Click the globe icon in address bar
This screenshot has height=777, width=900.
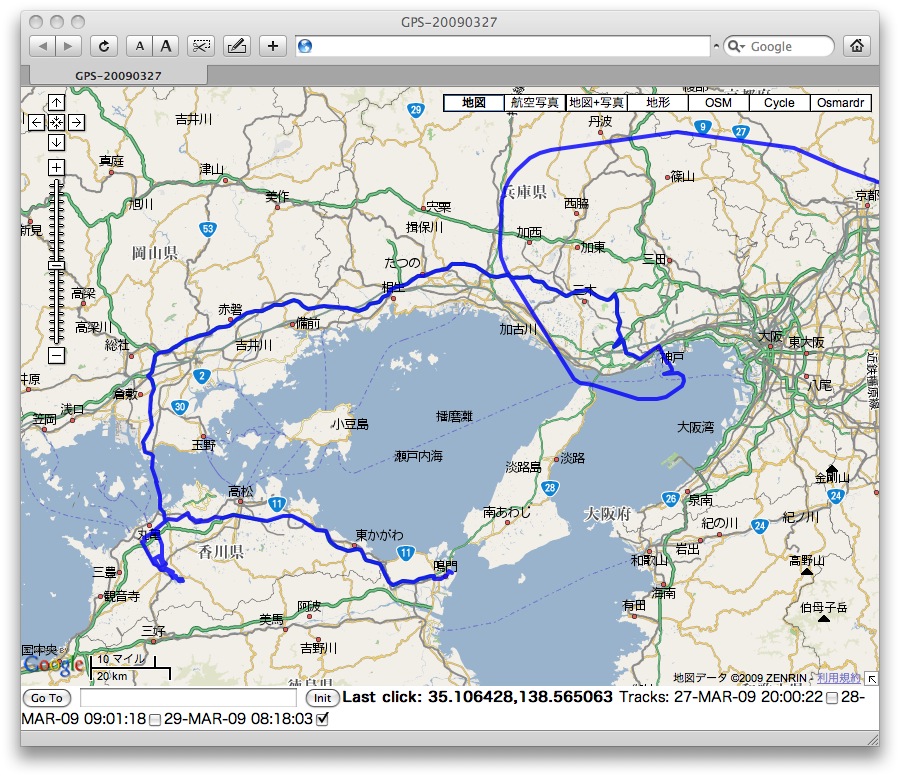click(x=305, y=46)
